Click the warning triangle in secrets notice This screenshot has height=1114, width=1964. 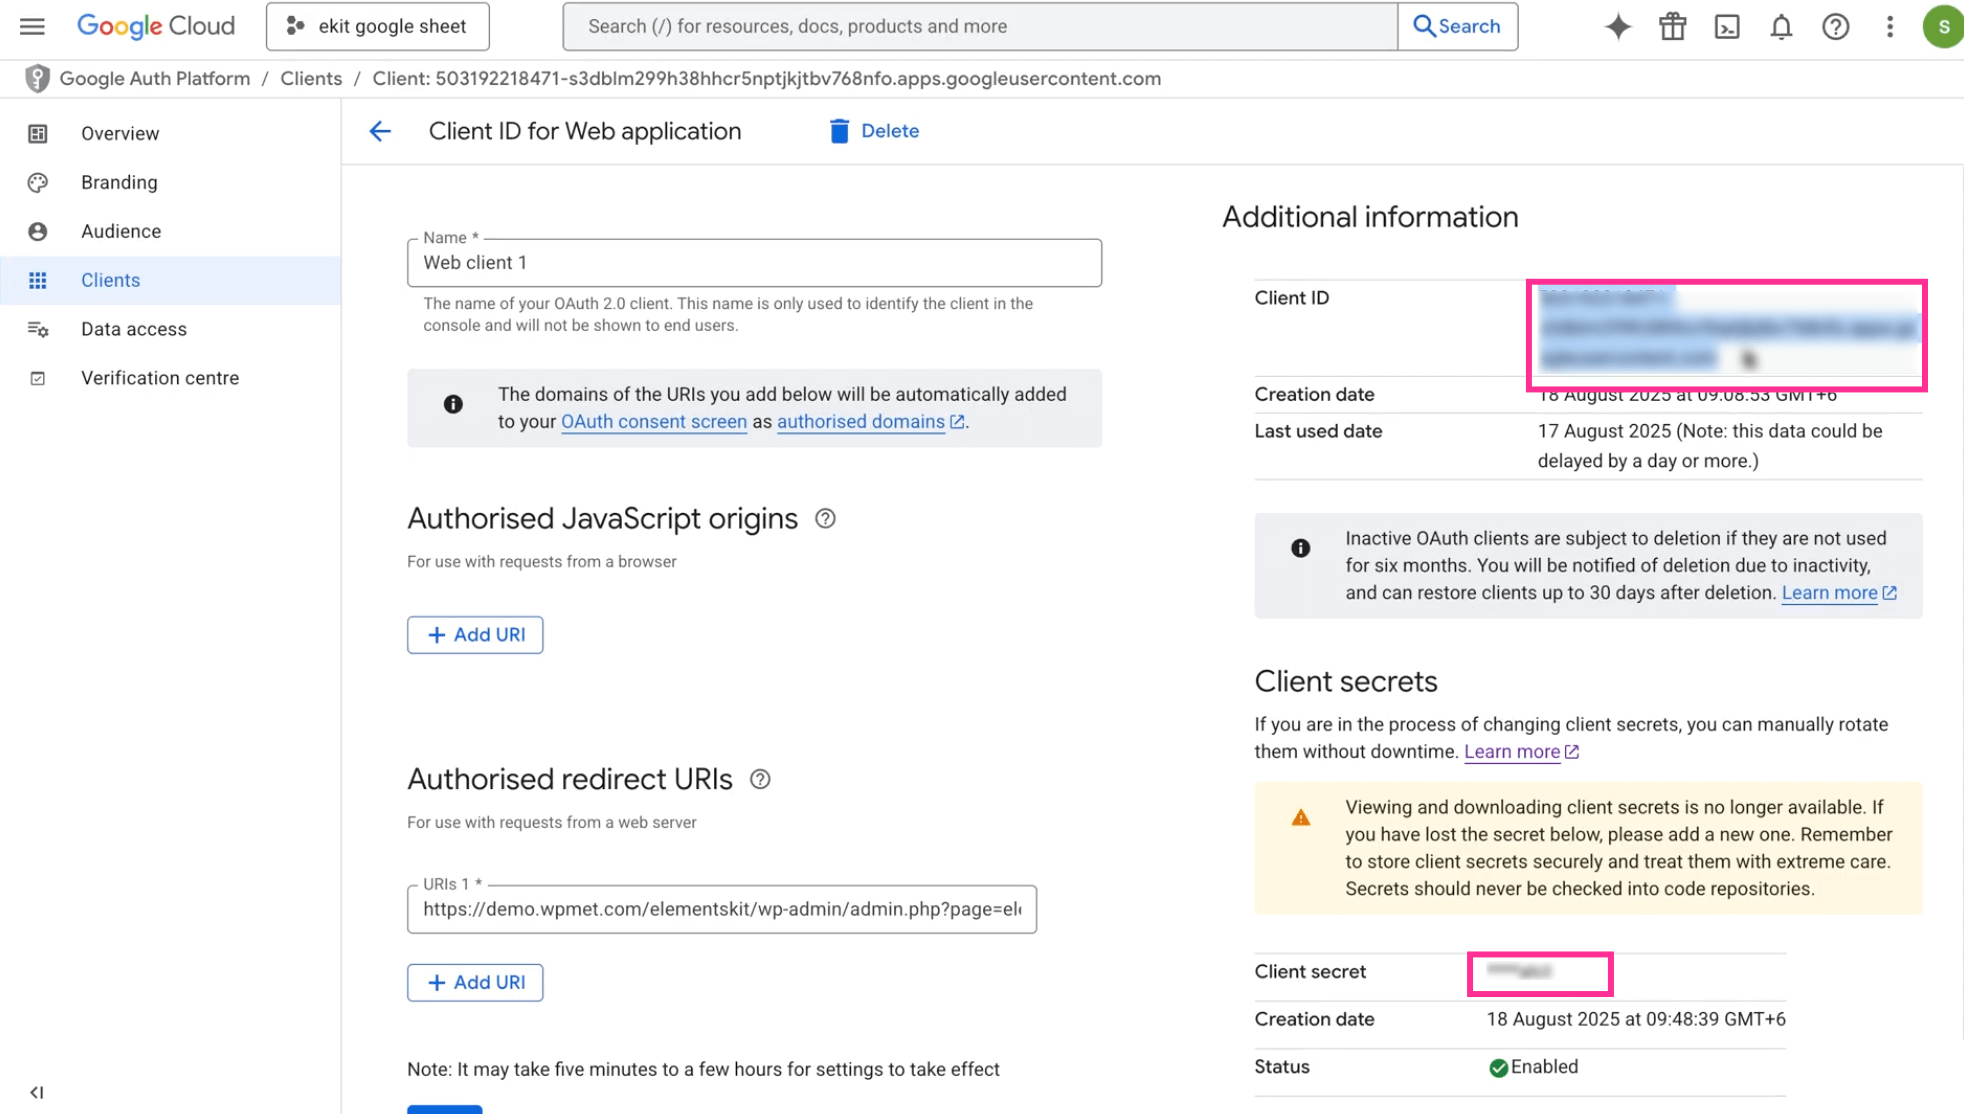(x=1300, y=818)
